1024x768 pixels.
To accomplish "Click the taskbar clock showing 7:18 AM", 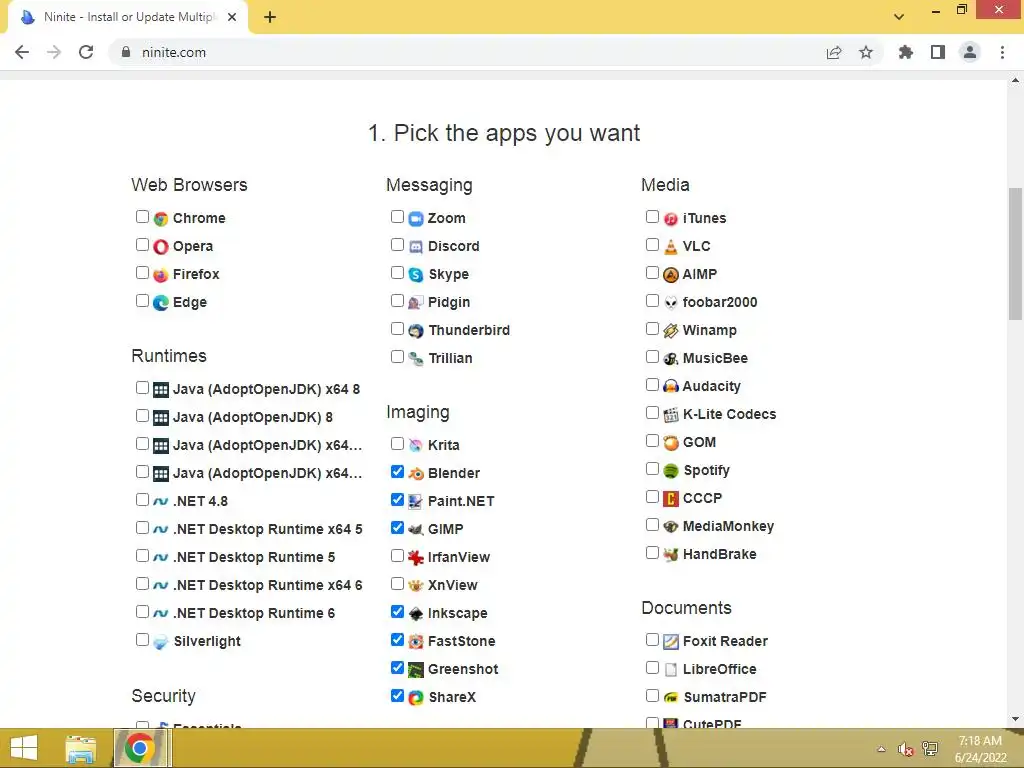I will tap(980, 749).
